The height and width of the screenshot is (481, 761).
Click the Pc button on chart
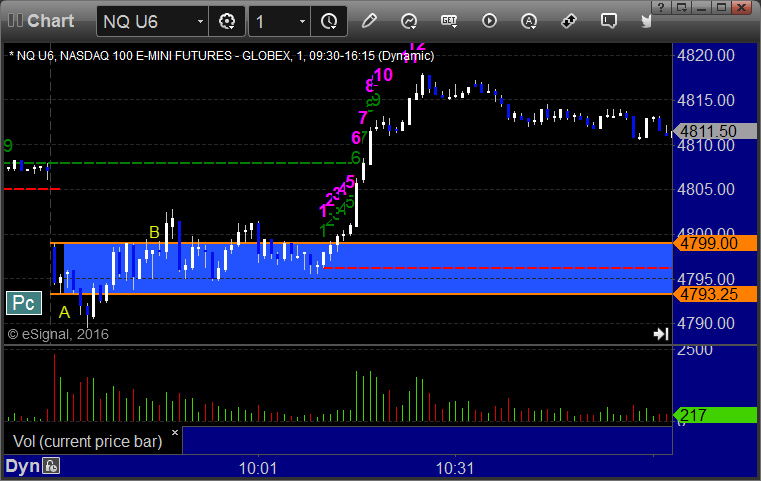click(24, 303)
